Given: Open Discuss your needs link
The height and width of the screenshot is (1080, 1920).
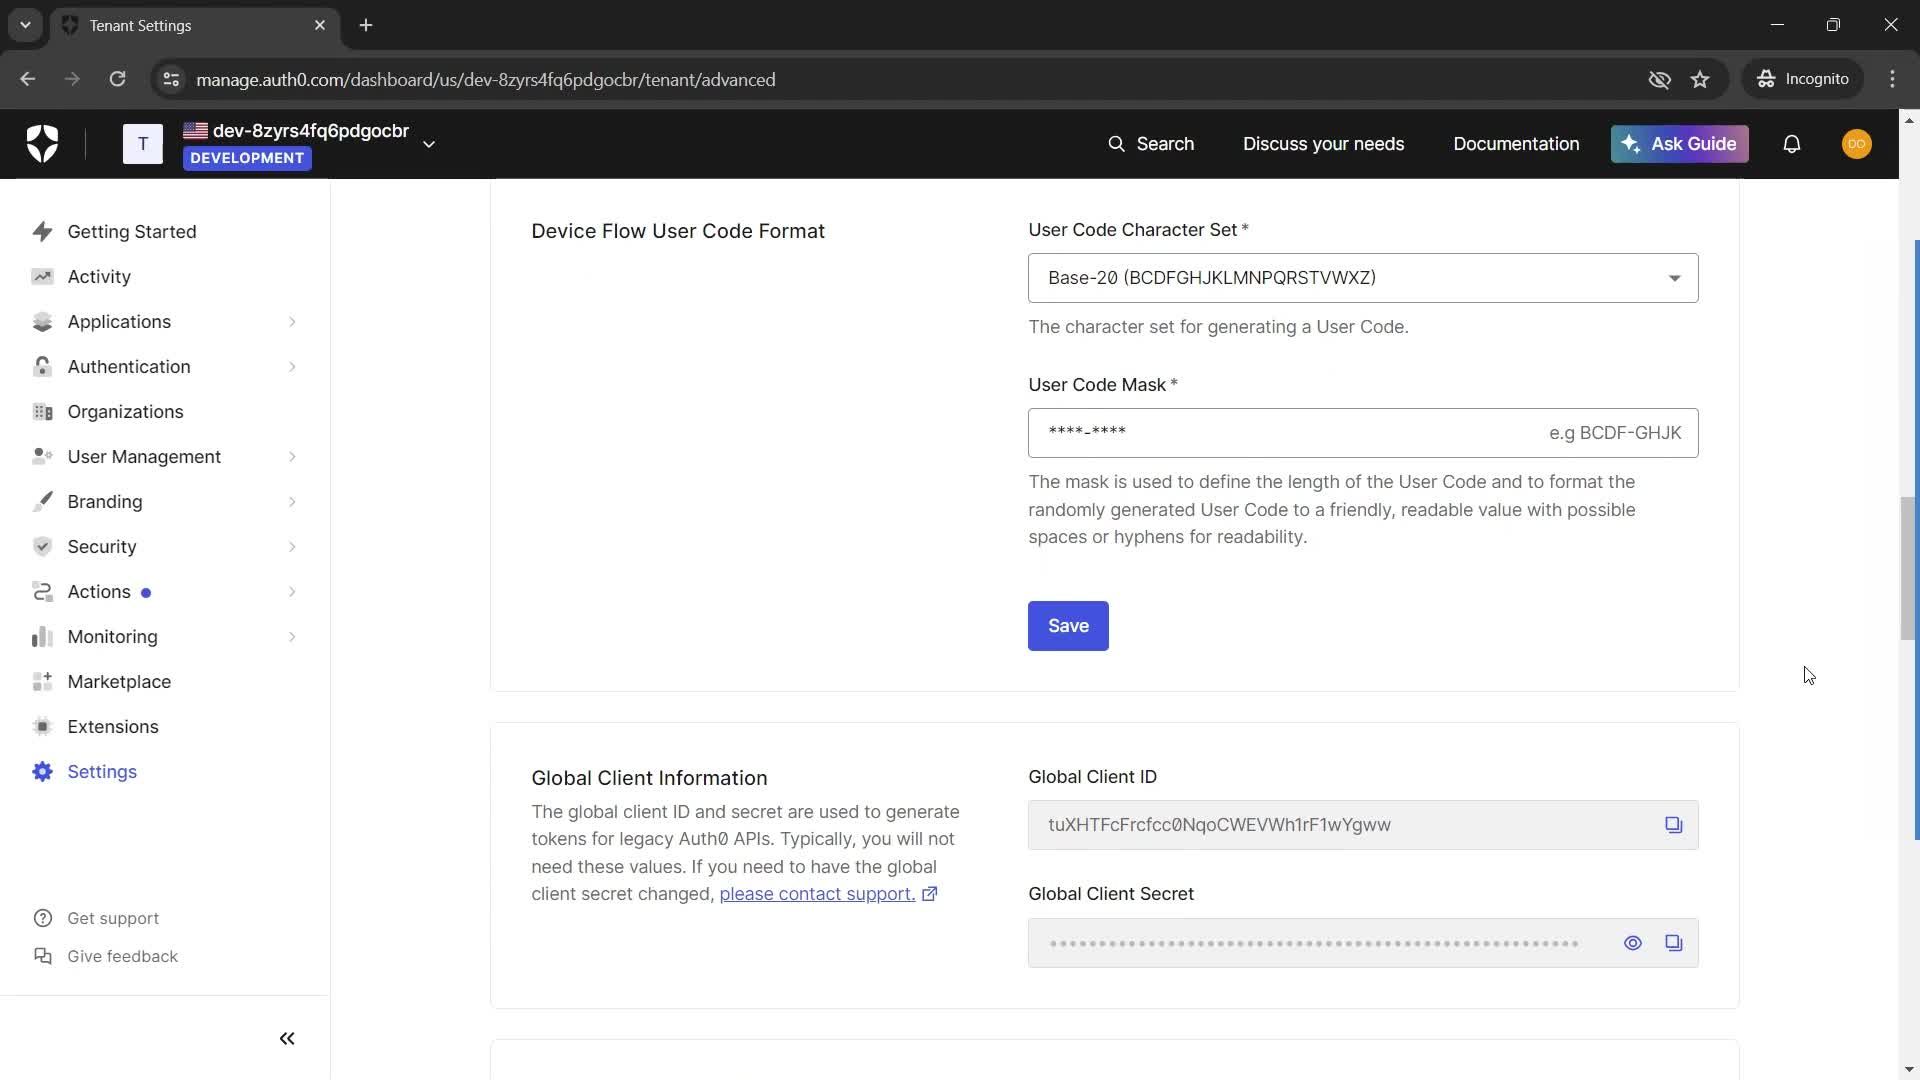Looking at the screenshot, I should coord(1323,144).
